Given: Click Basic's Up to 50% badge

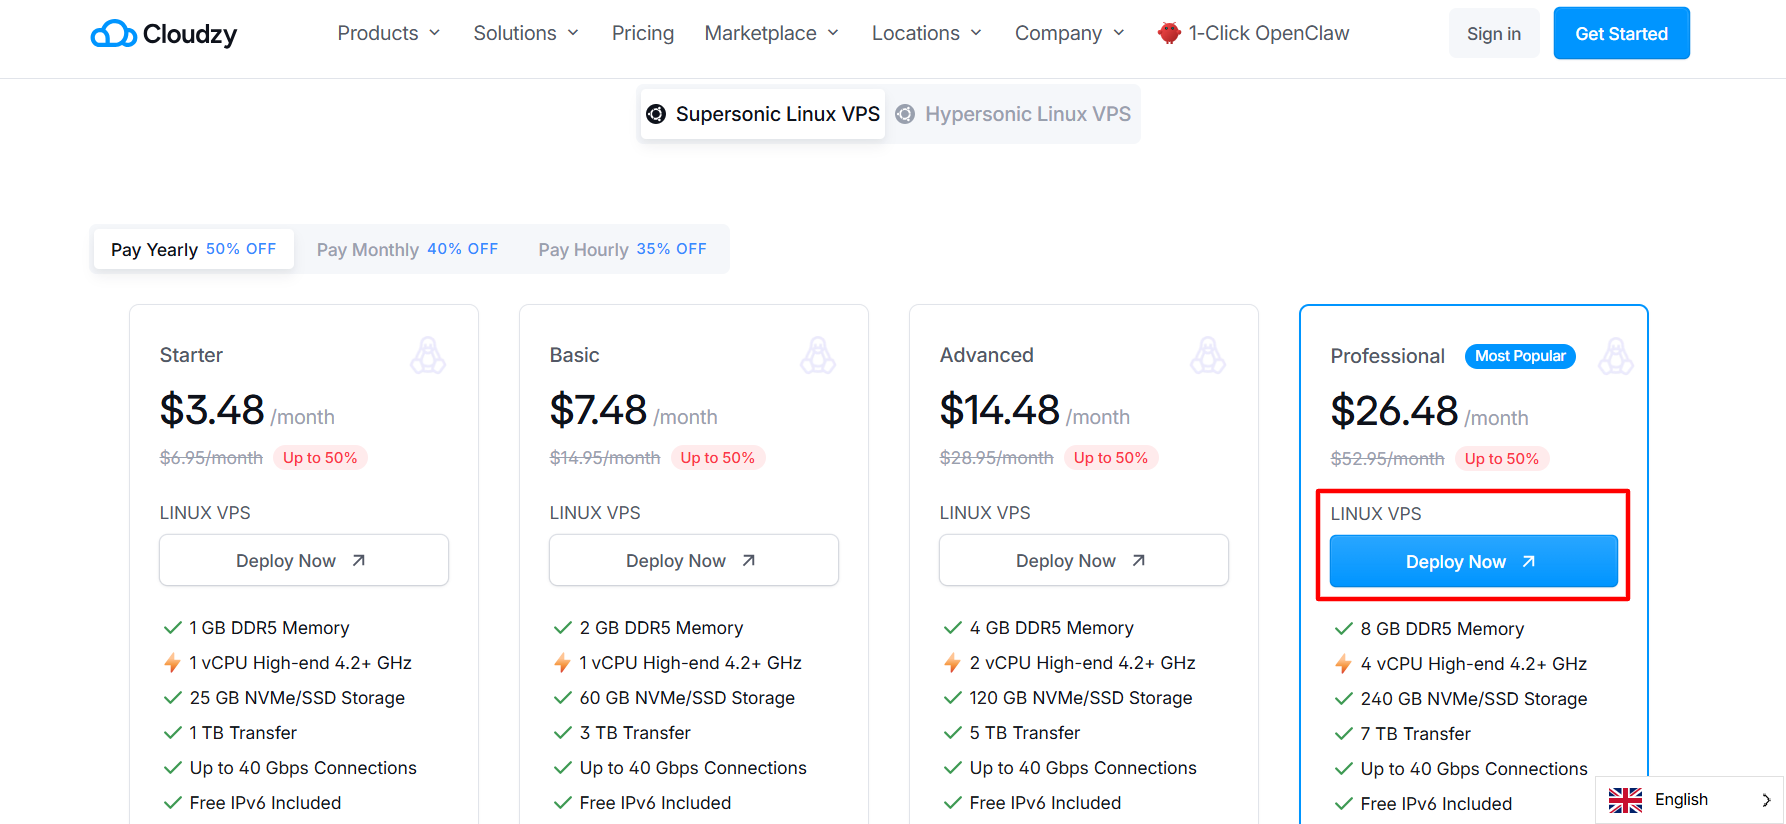Looking at the screenshot, I should (718, 458).
